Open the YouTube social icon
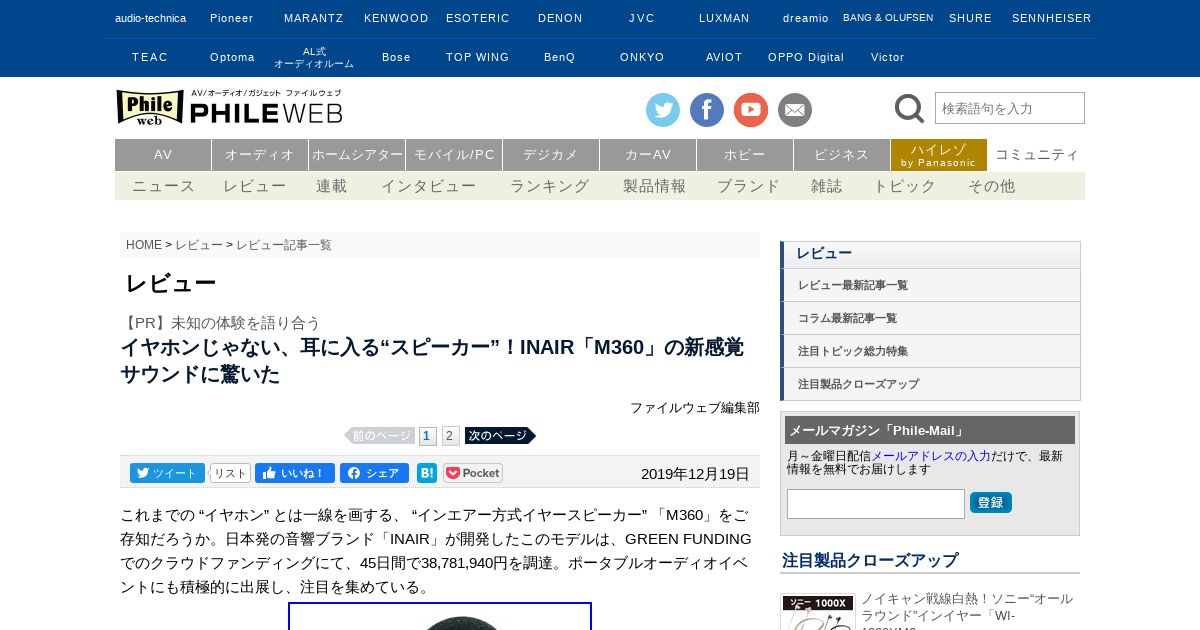The width and height of the screenshot is (1200, 630). point(751,110)
